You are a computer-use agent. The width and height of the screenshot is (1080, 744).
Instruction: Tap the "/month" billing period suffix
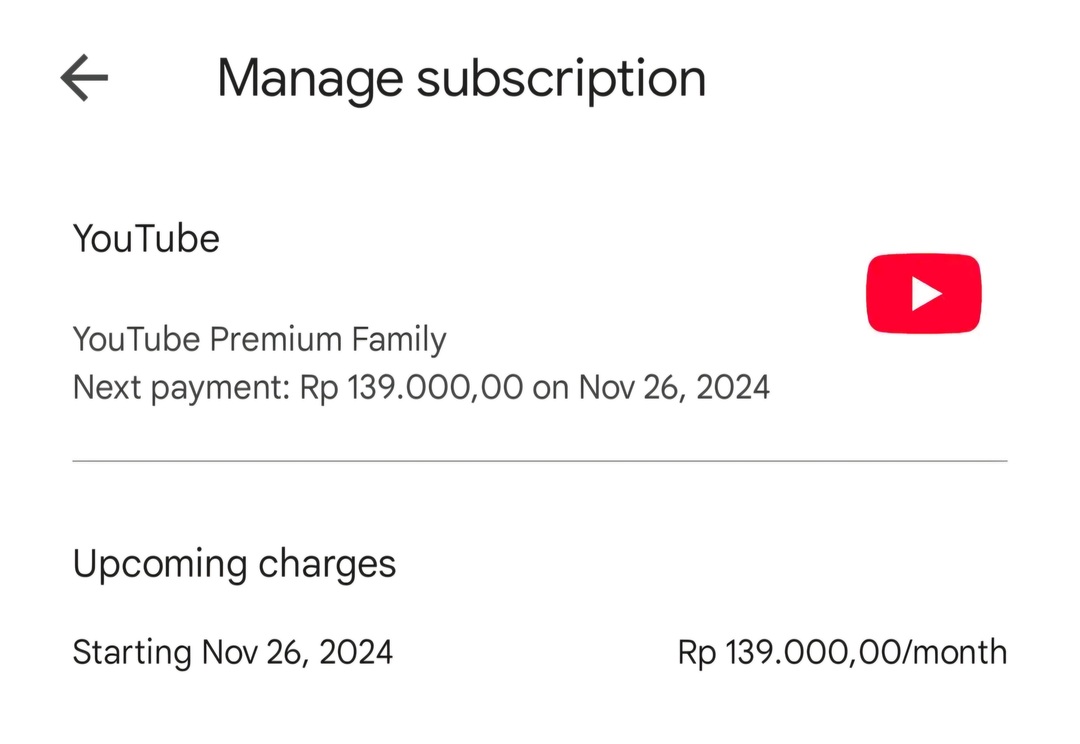pyautogui.click(x=955, y=653)
